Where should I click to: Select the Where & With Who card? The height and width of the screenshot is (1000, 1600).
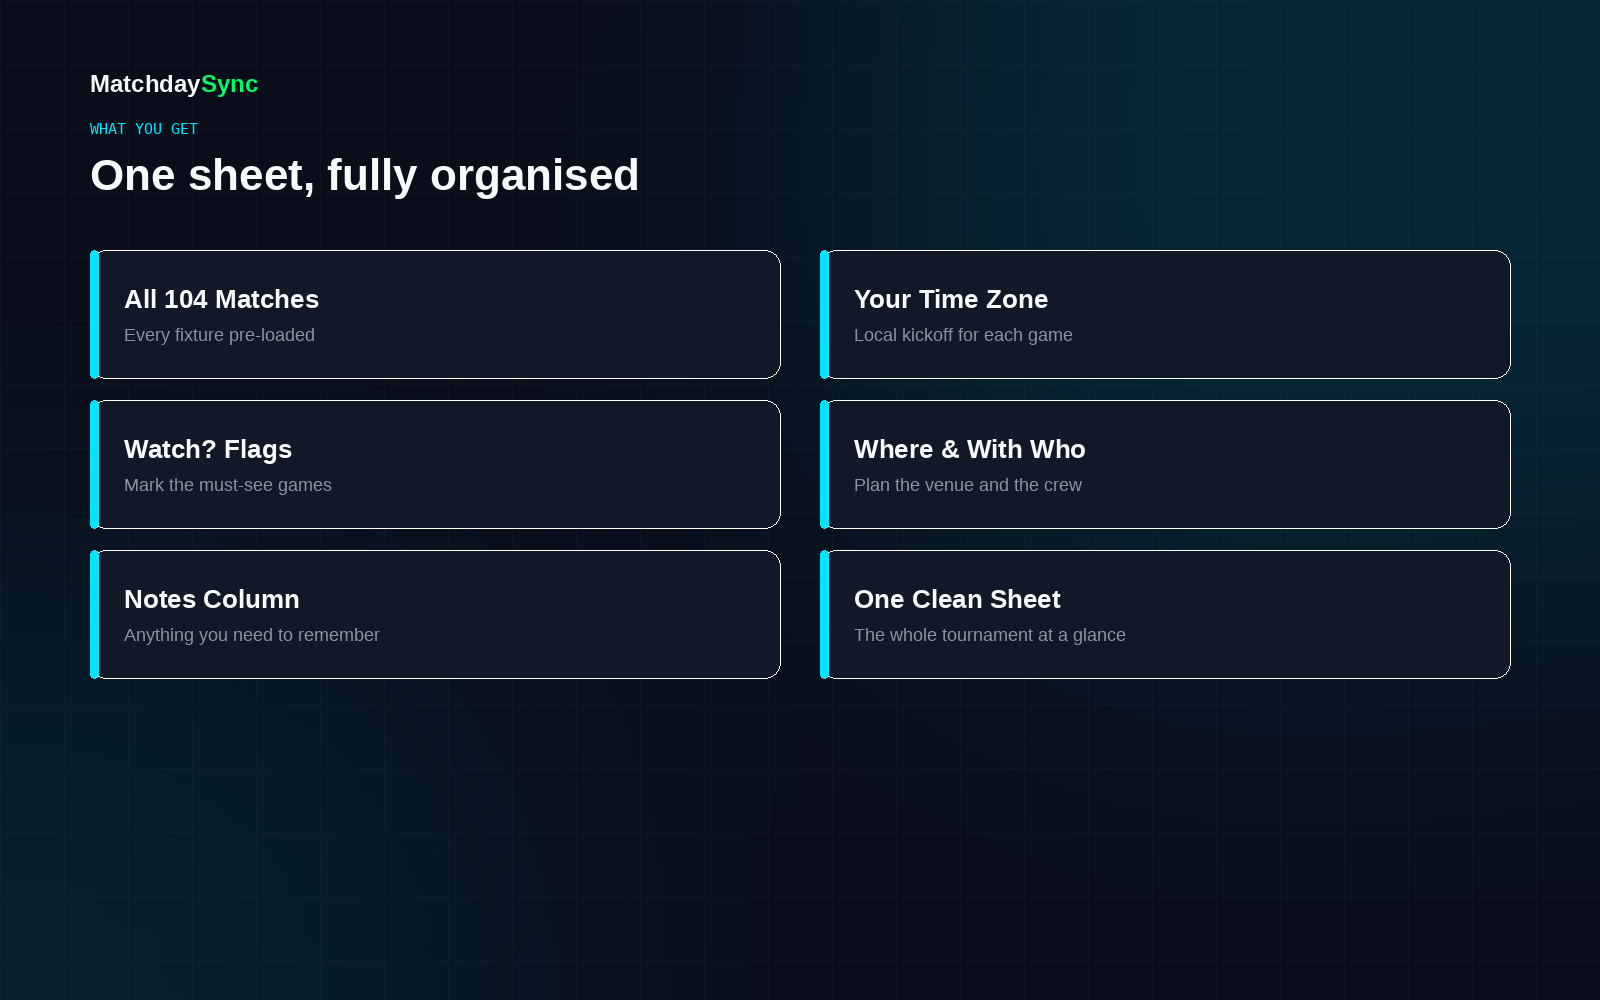(x=1165, y=464)
